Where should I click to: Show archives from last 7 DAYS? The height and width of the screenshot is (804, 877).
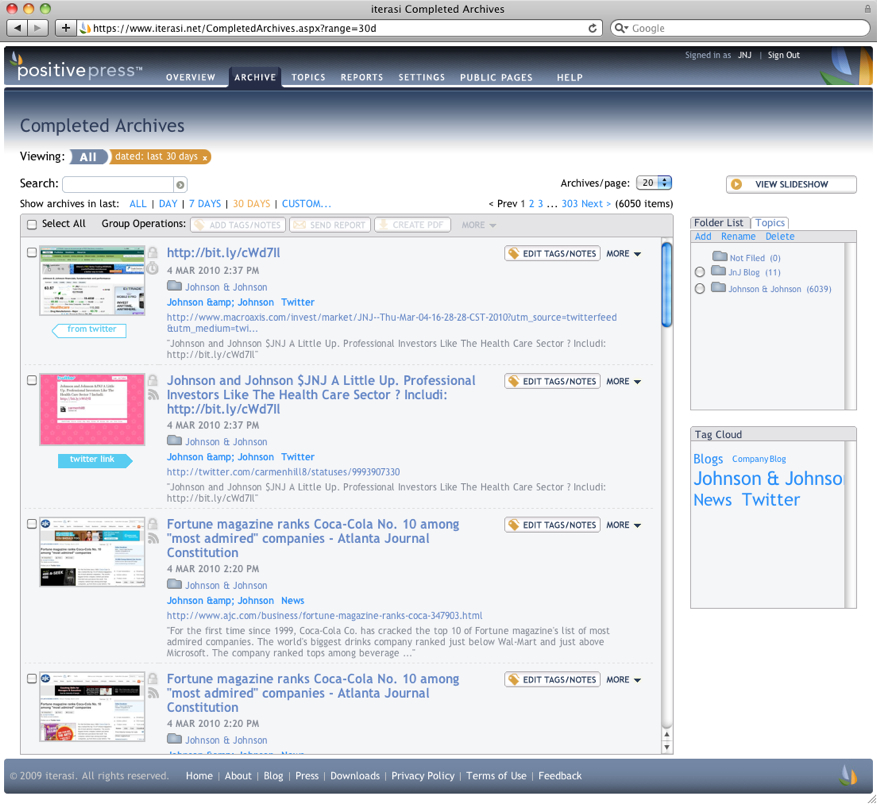coord(205,204)
